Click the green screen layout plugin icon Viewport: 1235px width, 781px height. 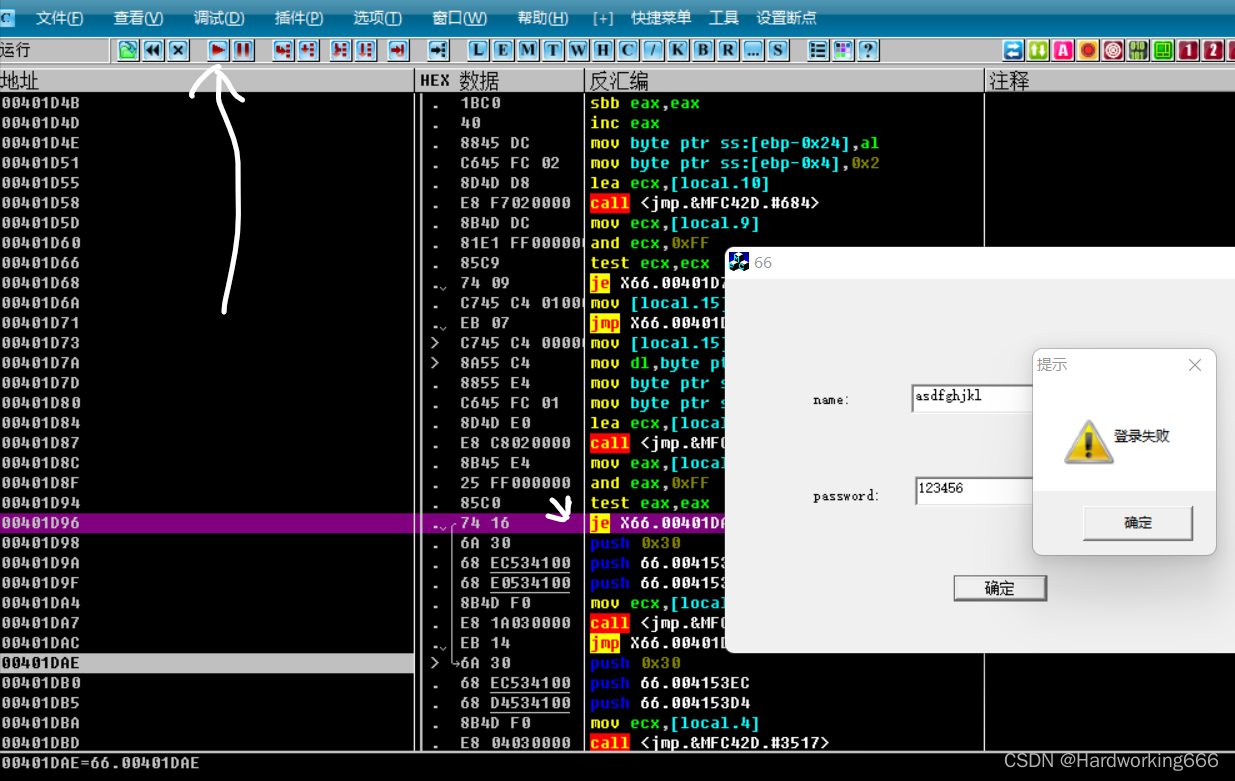[x=1163, y=50]
